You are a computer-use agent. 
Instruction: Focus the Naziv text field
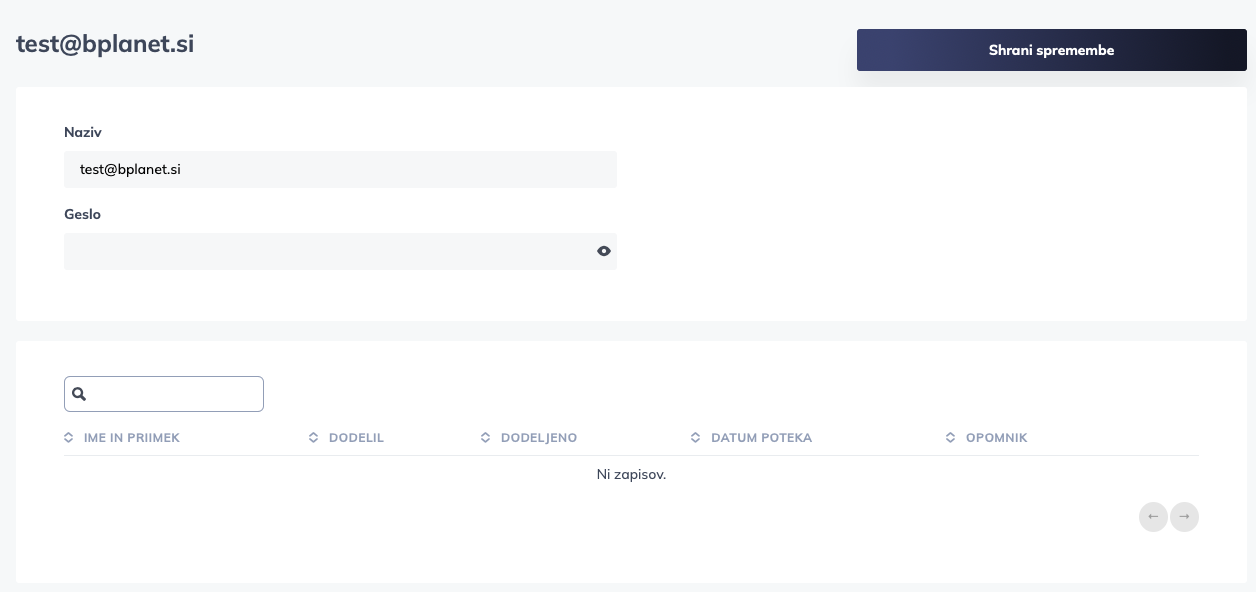(340, 170)
